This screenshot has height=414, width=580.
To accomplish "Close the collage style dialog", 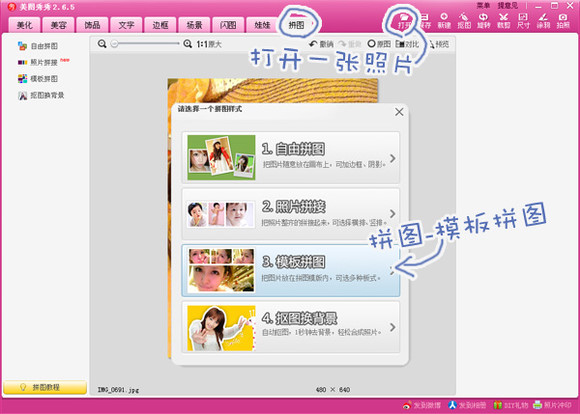I will click(399, 112).
